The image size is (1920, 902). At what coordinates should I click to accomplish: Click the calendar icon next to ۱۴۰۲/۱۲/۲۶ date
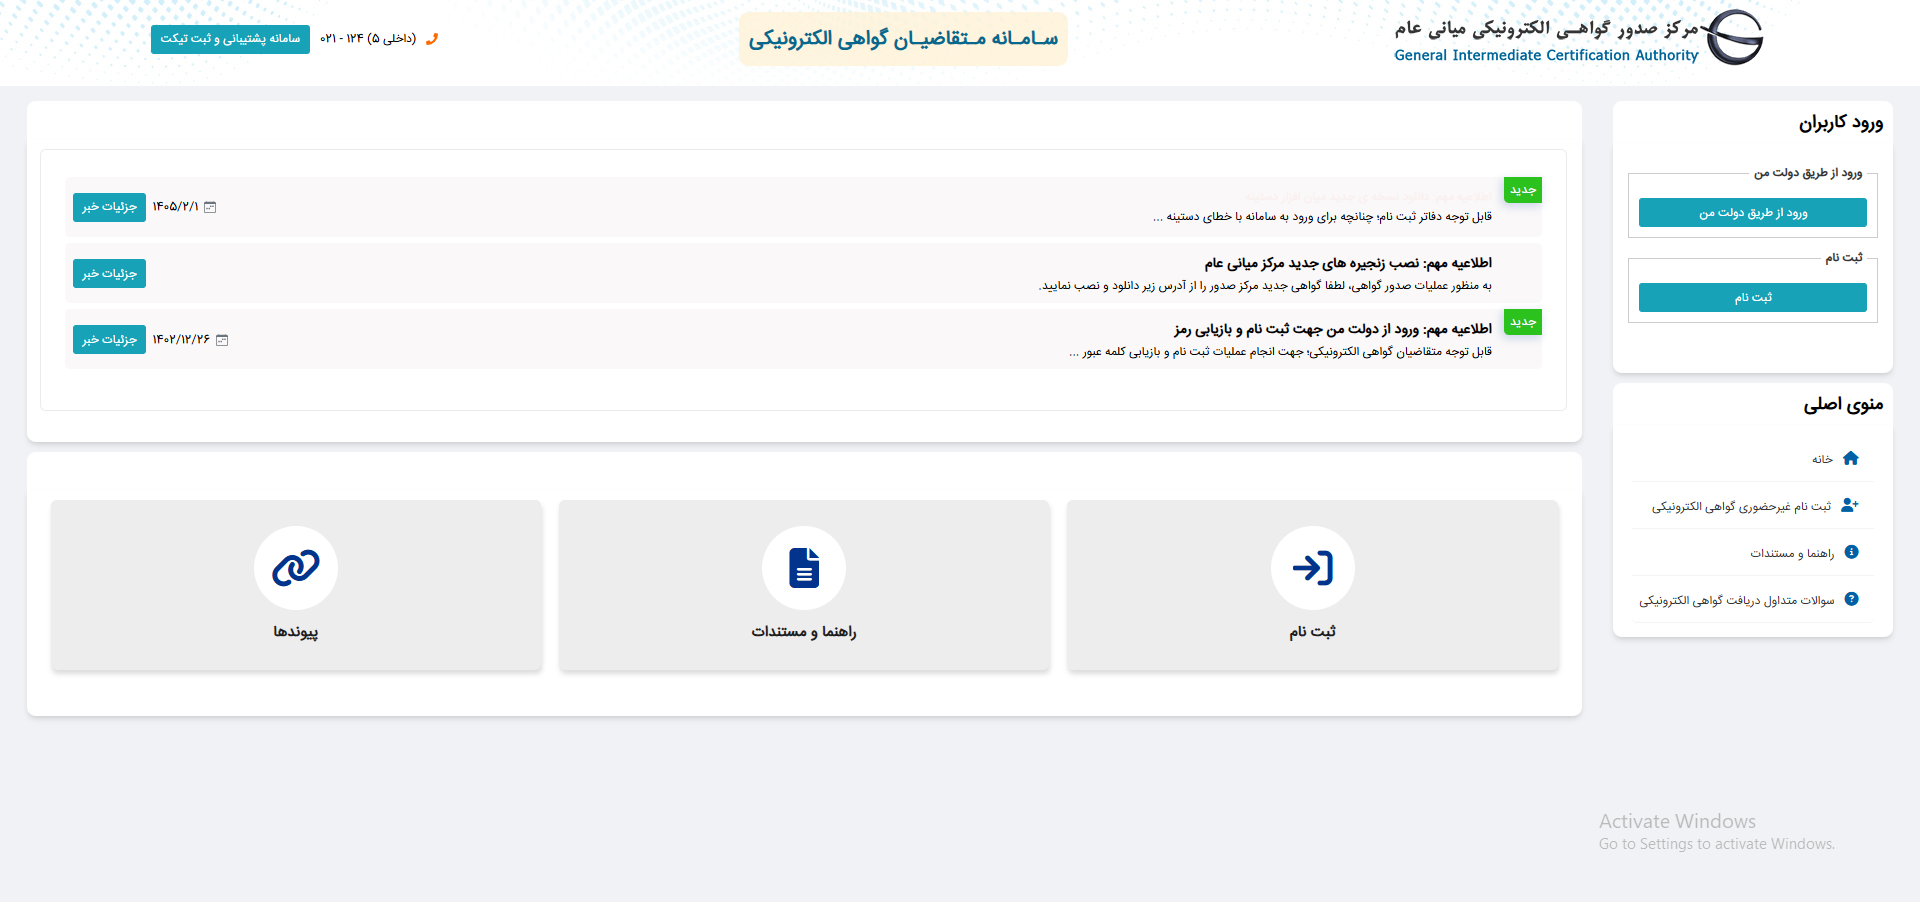pyautogui.click(x=222, y=340)
